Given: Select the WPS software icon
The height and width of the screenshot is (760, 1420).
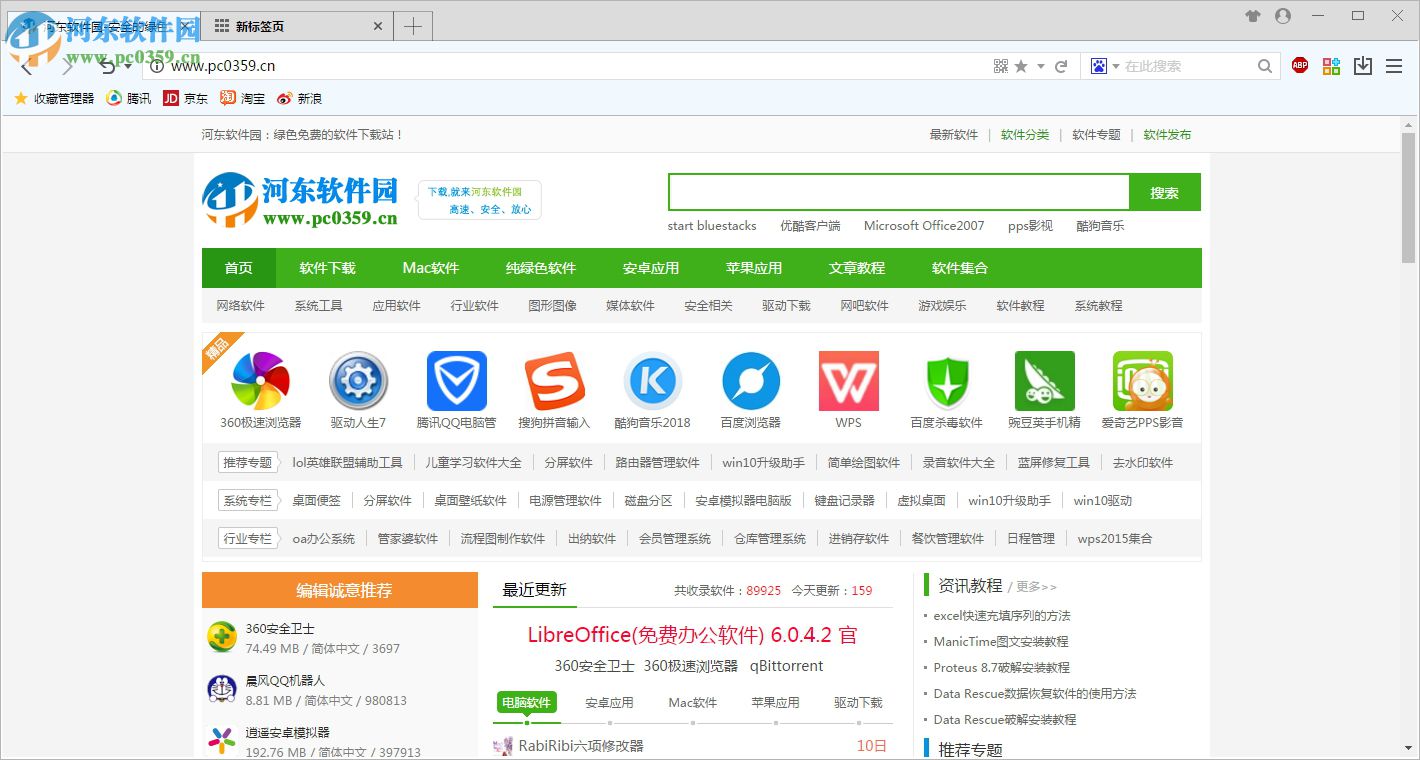Looking at the screenshot, I should (848, 381).
